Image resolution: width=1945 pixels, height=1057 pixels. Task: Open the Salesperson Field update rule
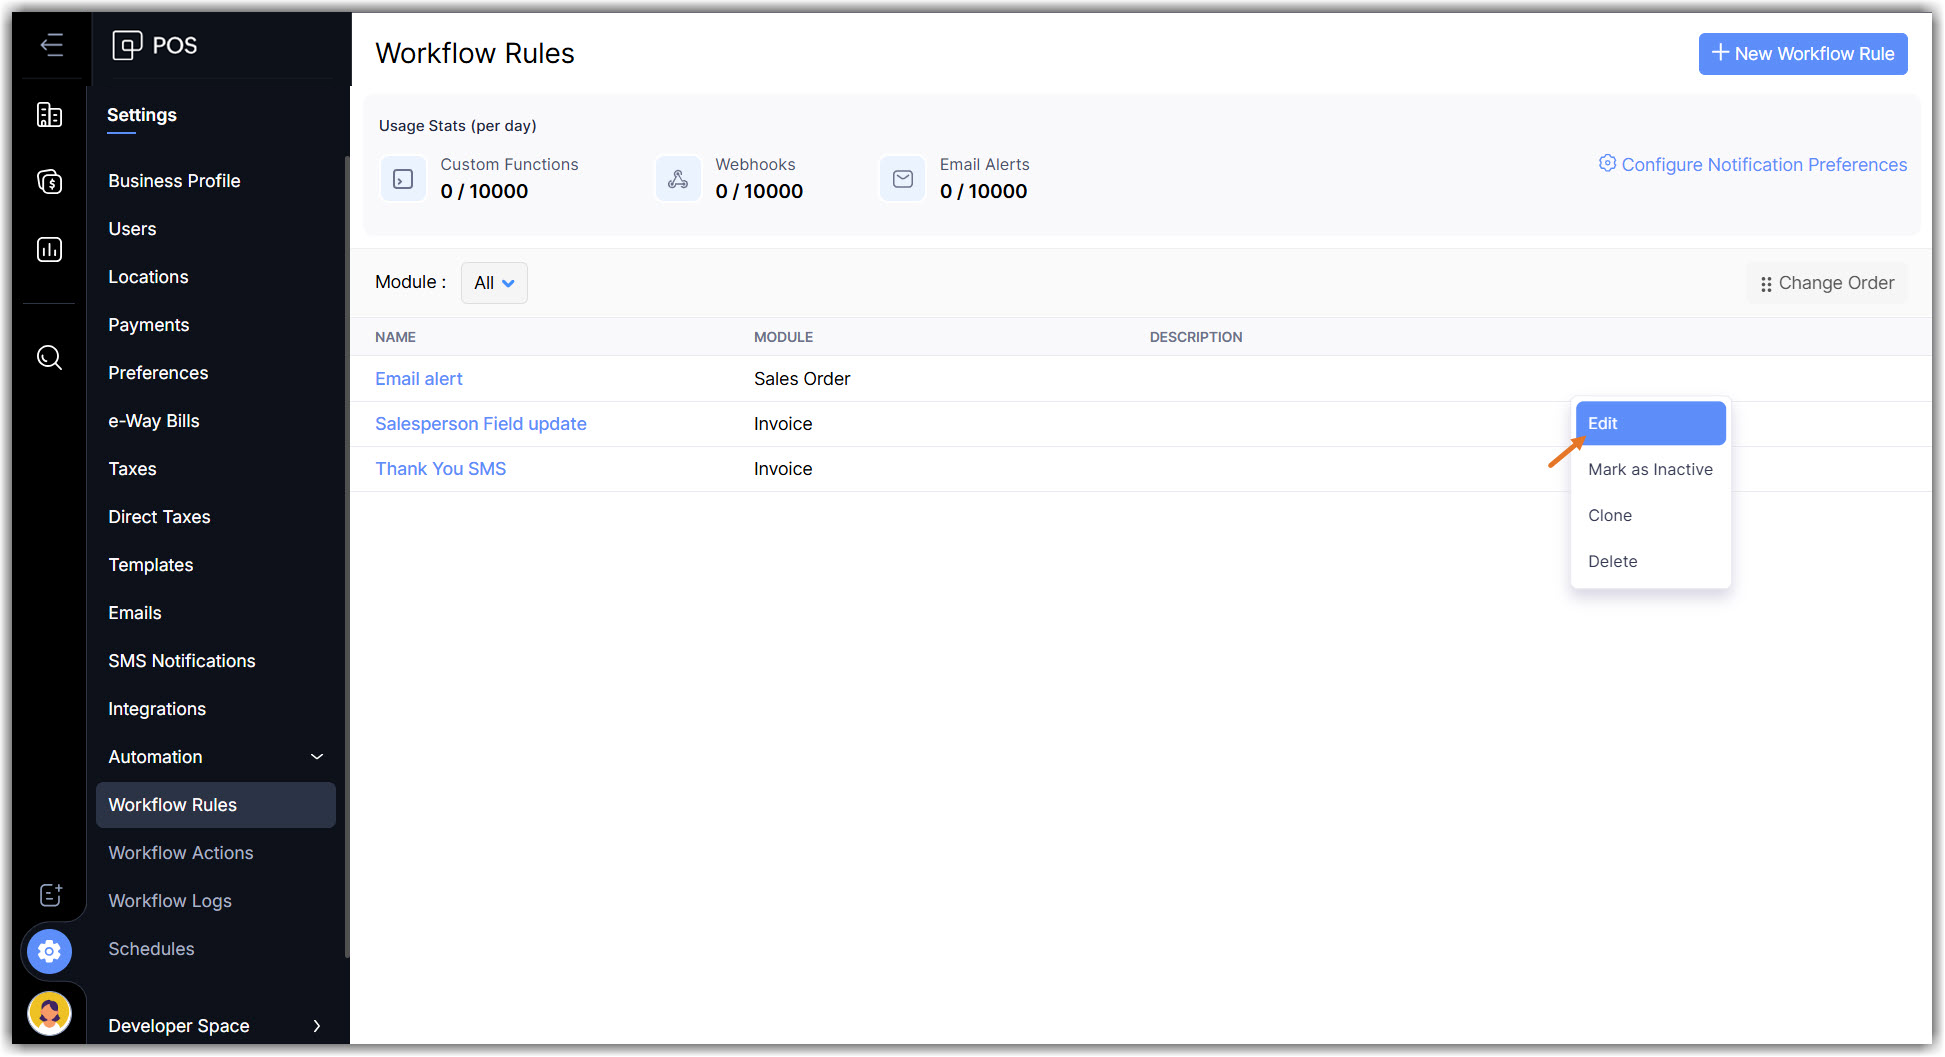click(480, 424)
